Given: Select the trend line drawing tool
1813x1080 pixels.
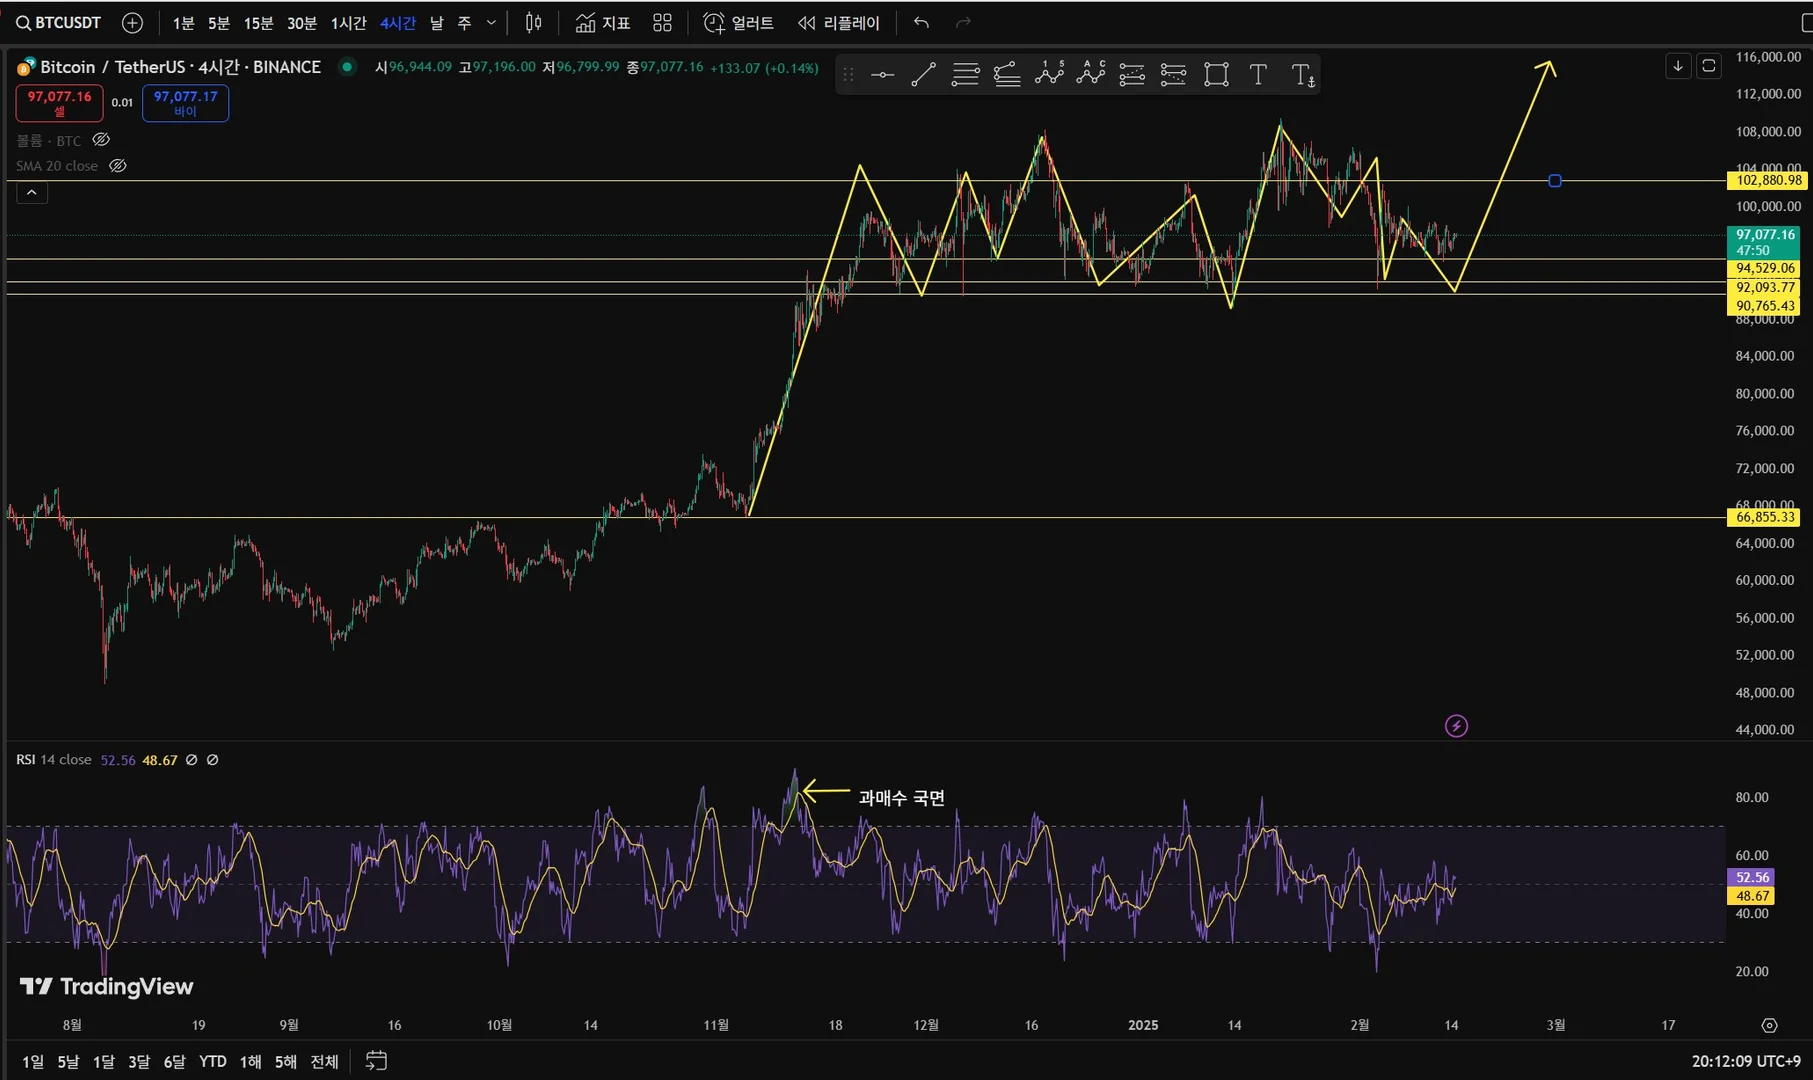Looking at the screenshot, I should coord(923,75).
